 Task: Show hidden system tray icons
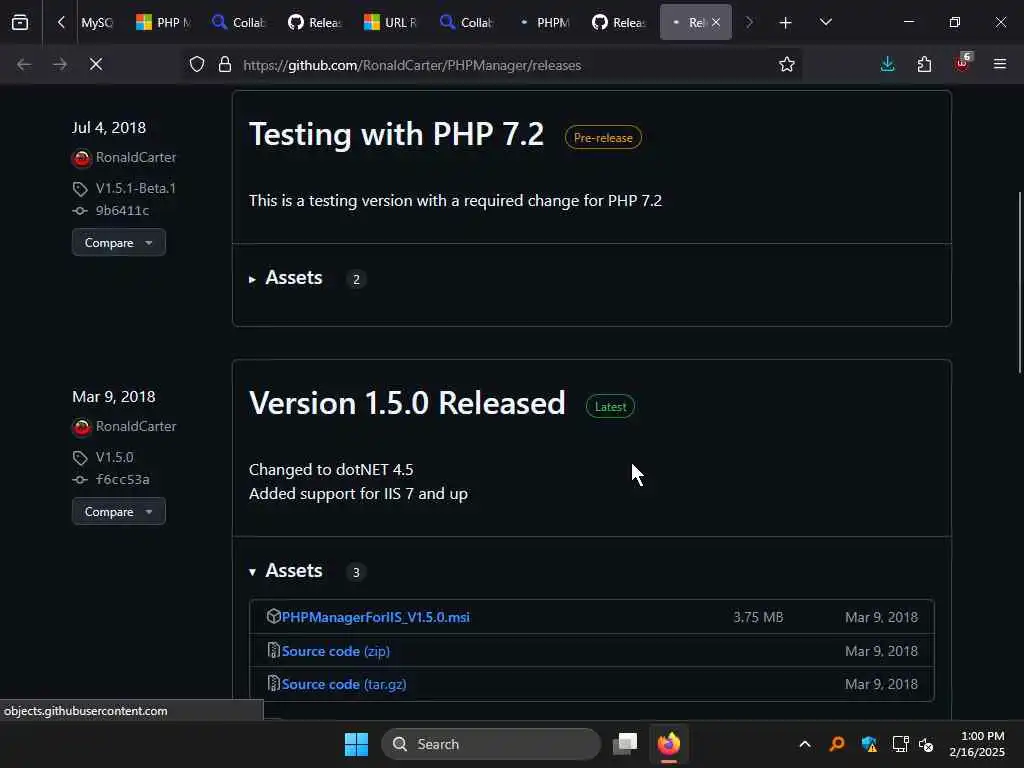click(805, 744)
